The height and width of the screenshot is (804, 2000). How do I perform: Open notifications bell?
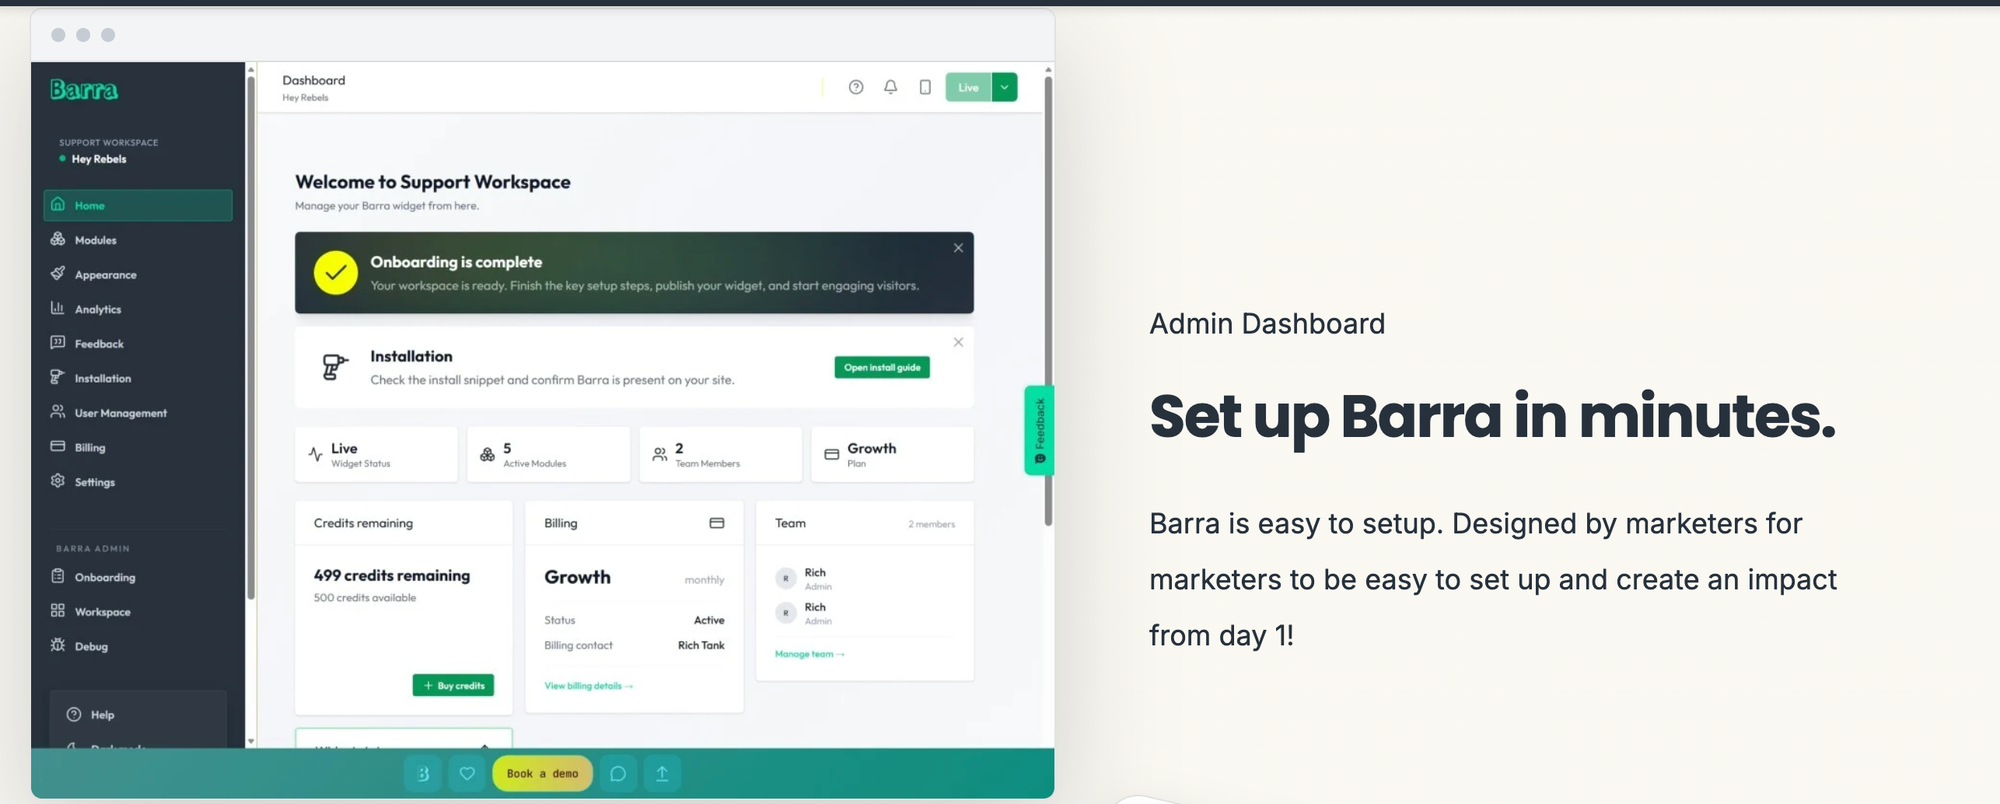(x=890, y=87)
